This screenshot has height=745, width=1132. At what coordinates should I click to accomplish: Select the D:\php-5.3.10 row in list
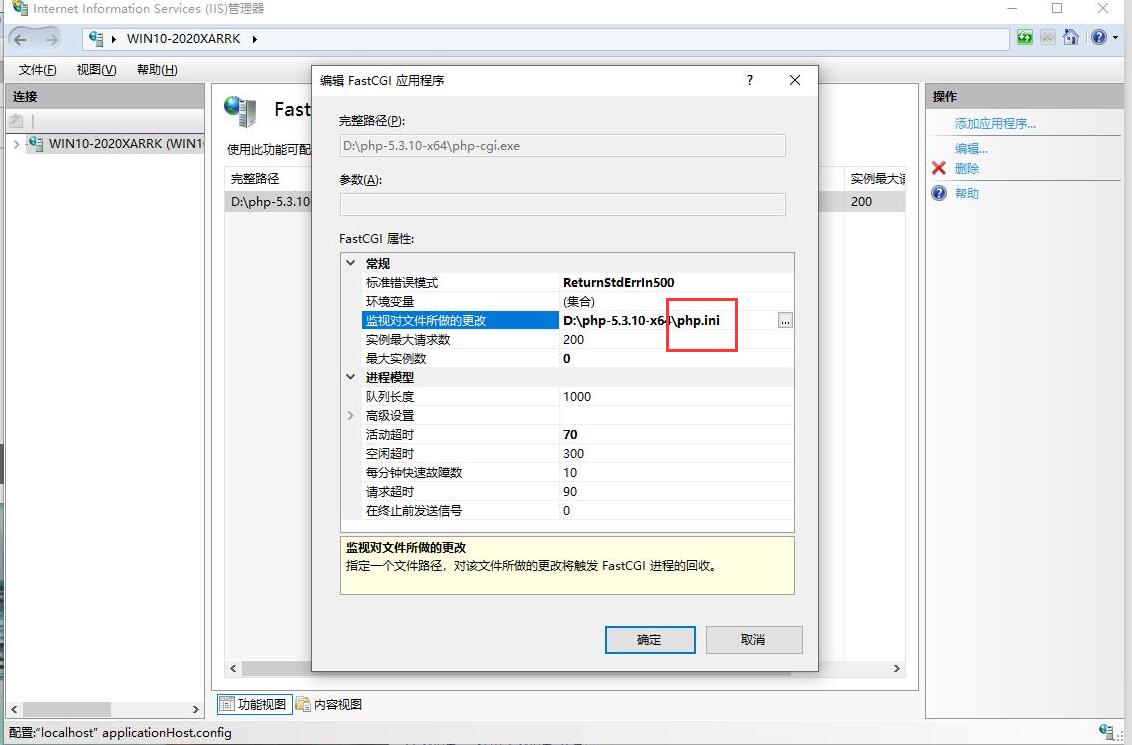click(270, 201)
